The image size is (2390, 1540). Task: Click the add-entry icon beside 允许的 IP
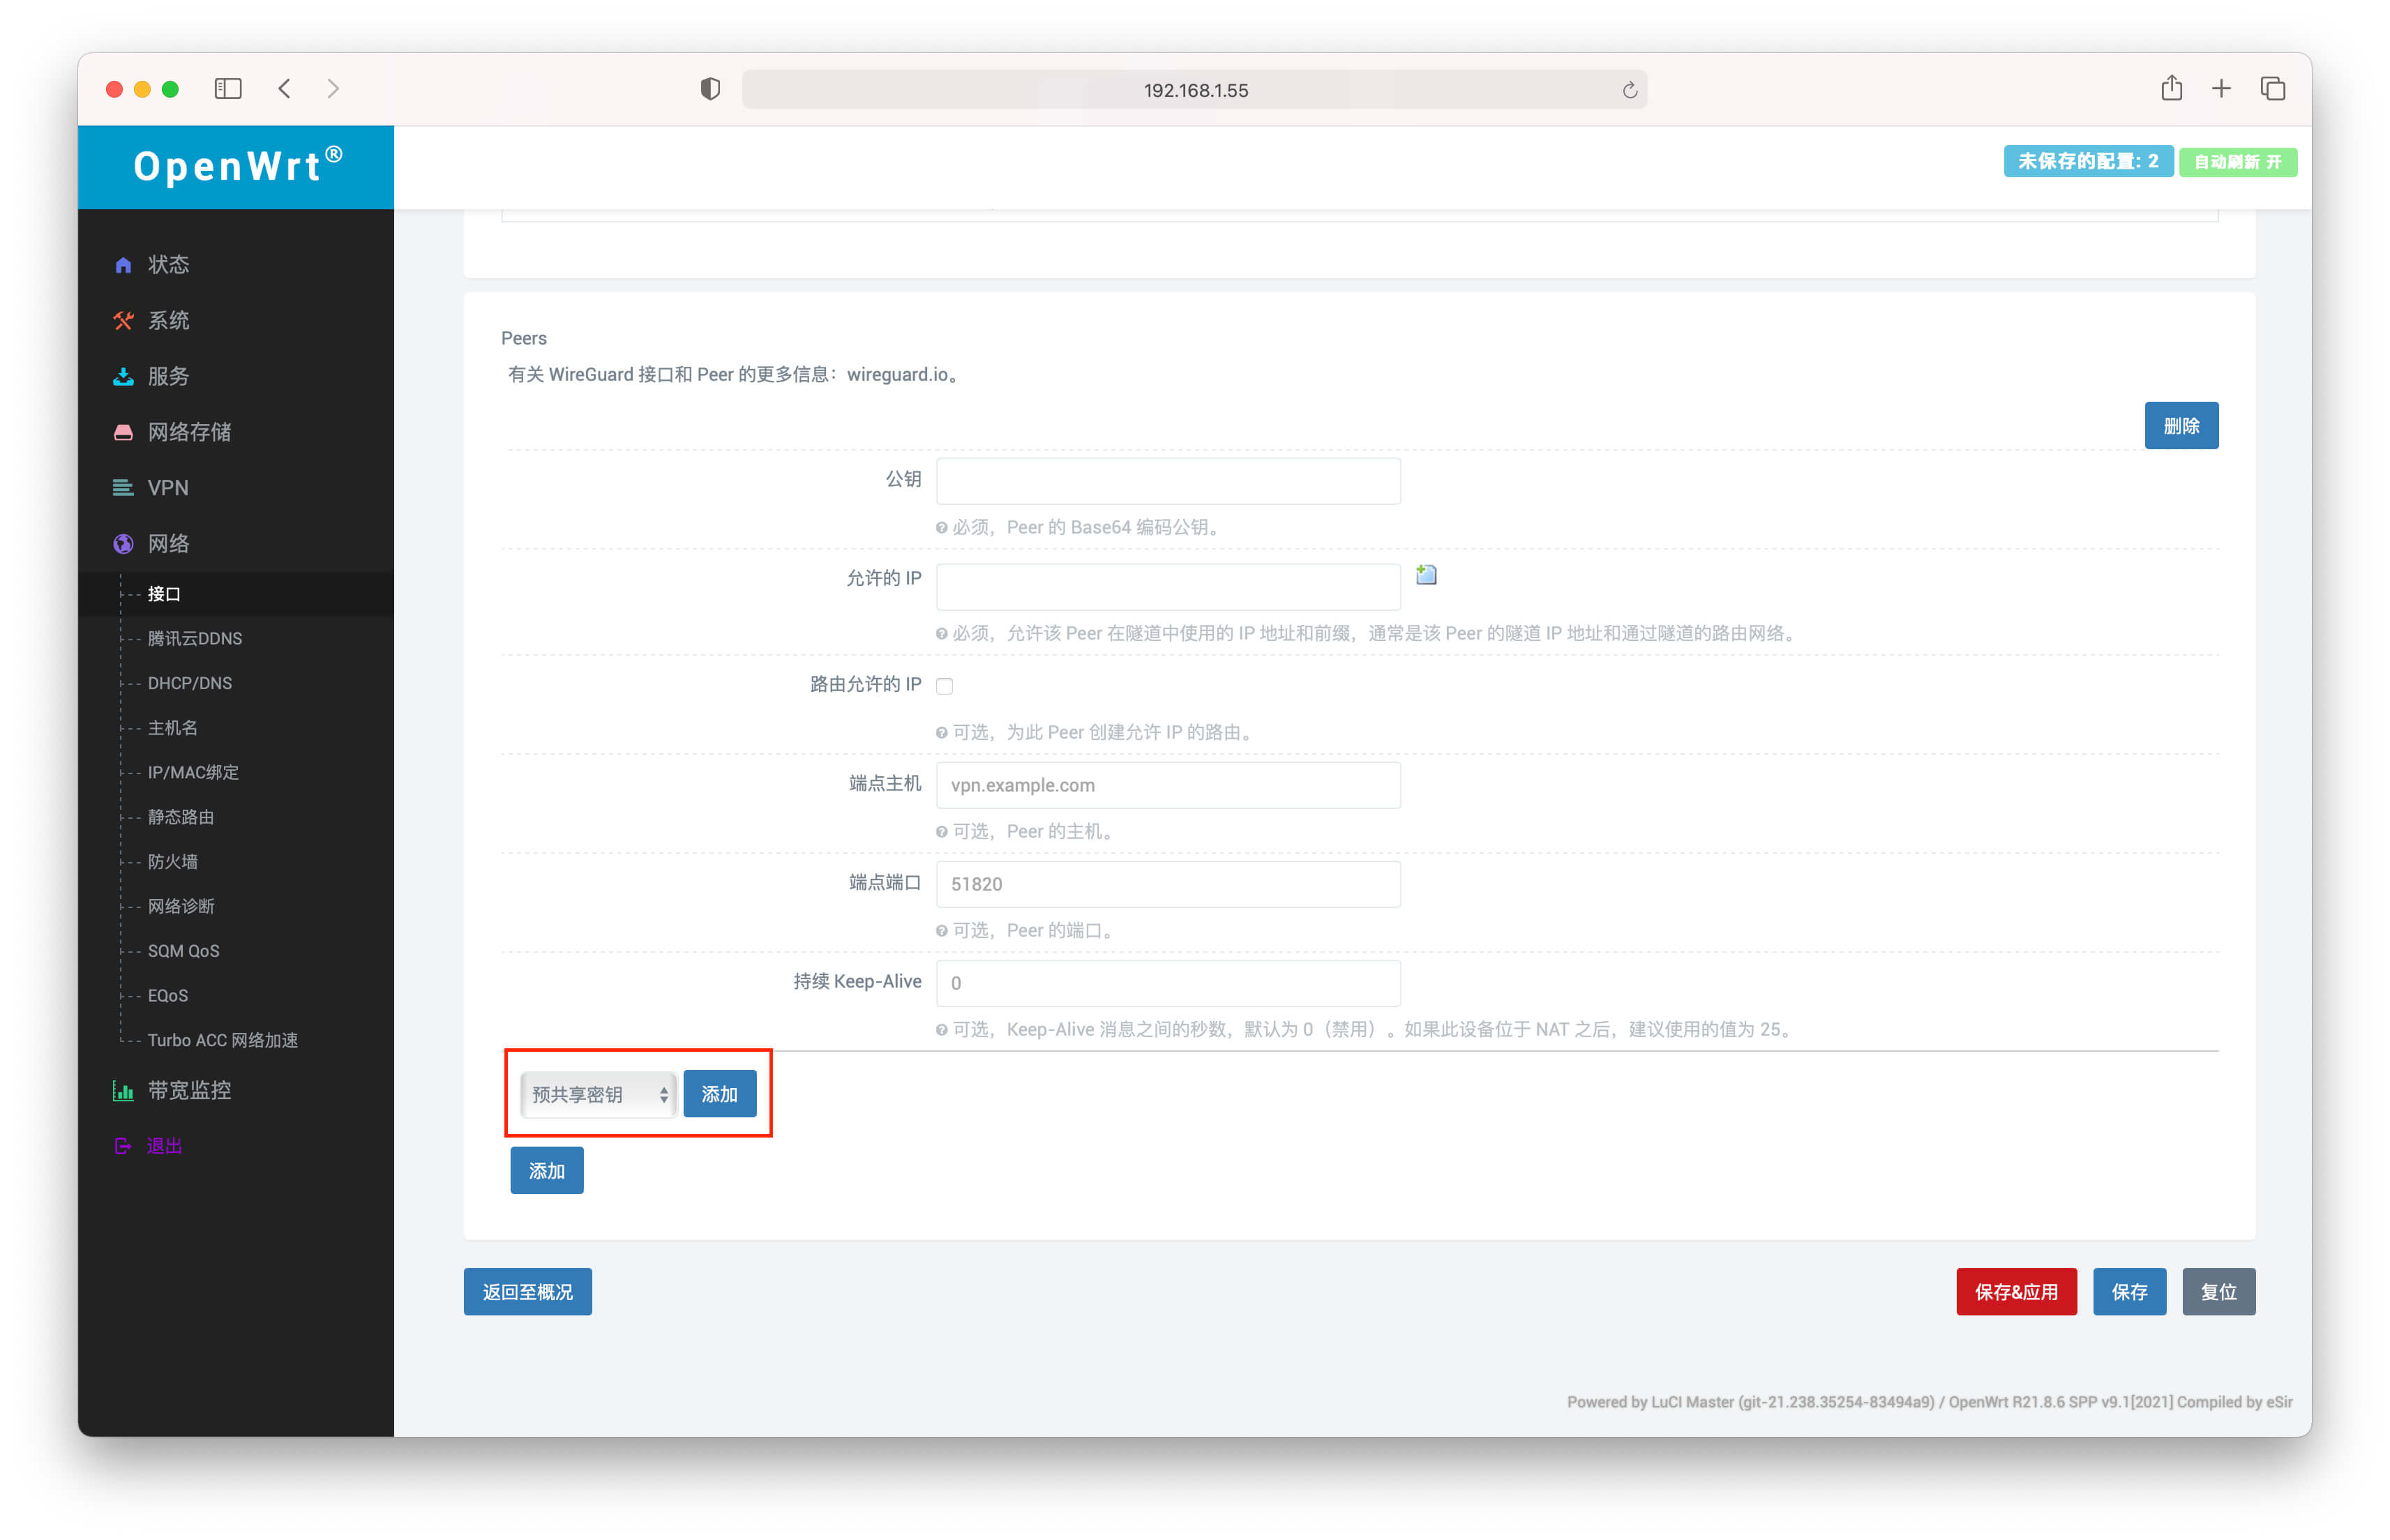pyautogui.click(x=1426, y=575)
